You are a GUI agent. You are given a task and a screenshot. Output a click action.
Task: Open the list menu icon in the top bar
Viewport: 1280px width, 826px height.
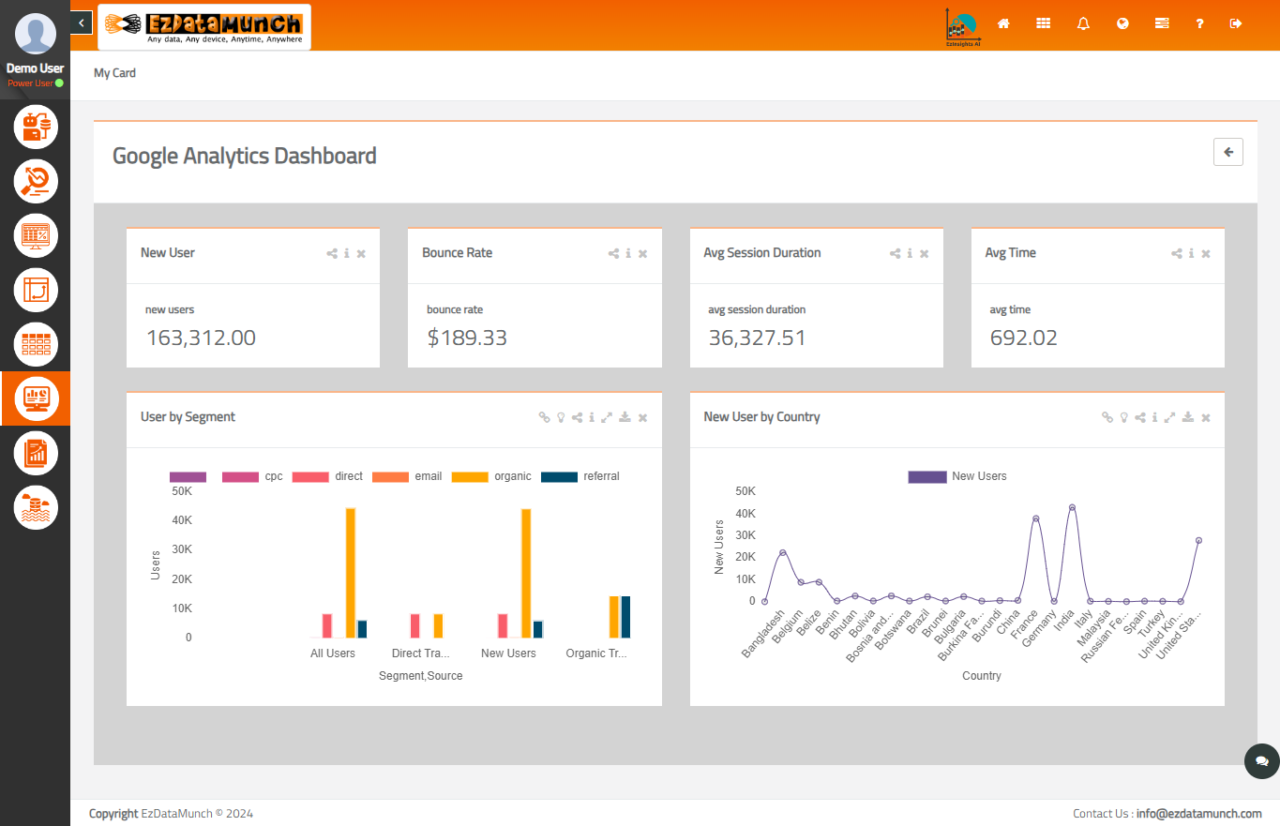point(1161,23)
